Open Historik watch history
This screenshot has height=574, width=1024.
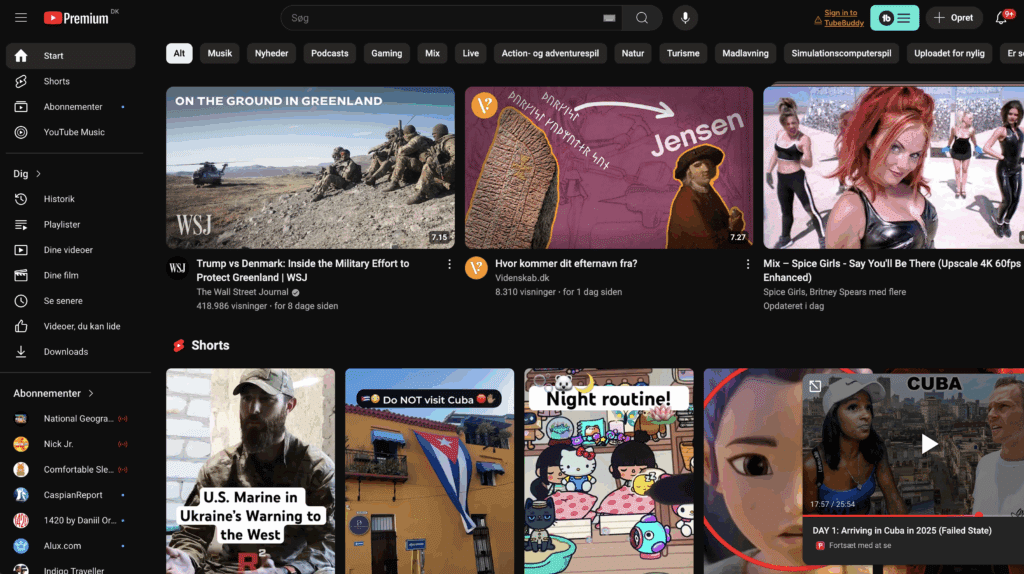(71, 199)
